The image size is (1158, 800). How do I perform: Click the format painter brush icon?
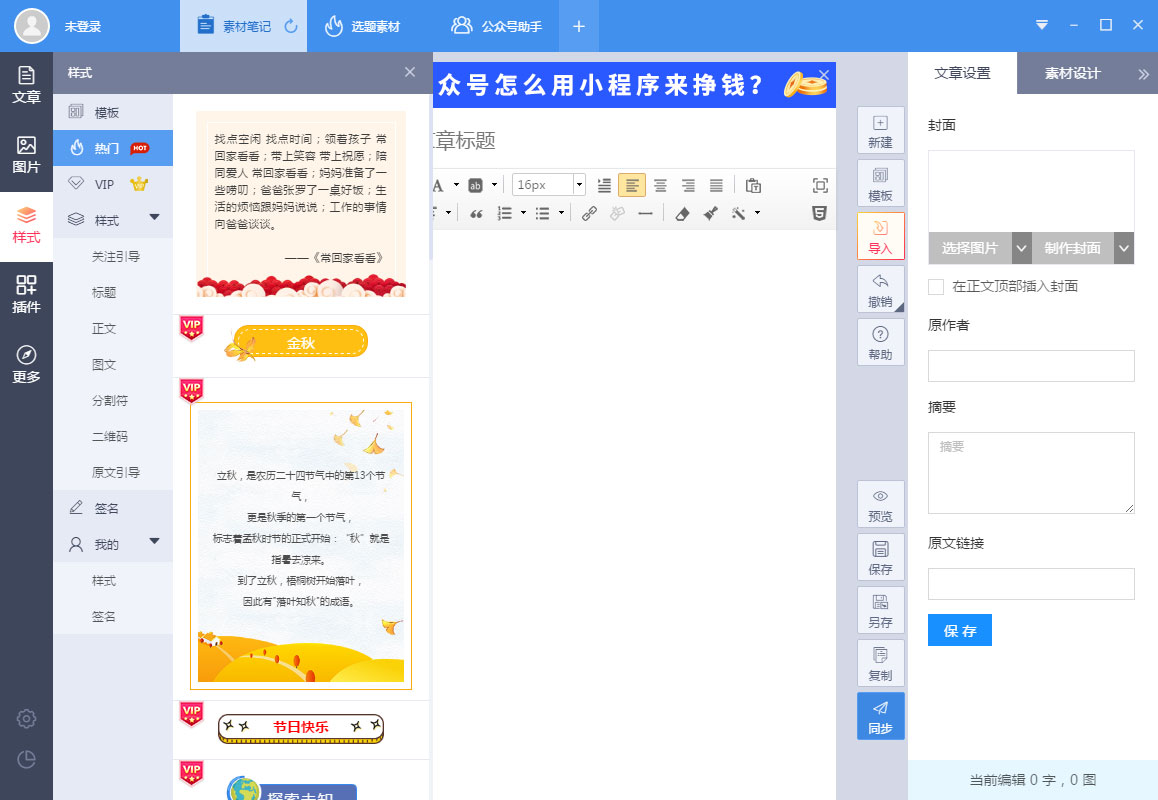coord(711,213)
